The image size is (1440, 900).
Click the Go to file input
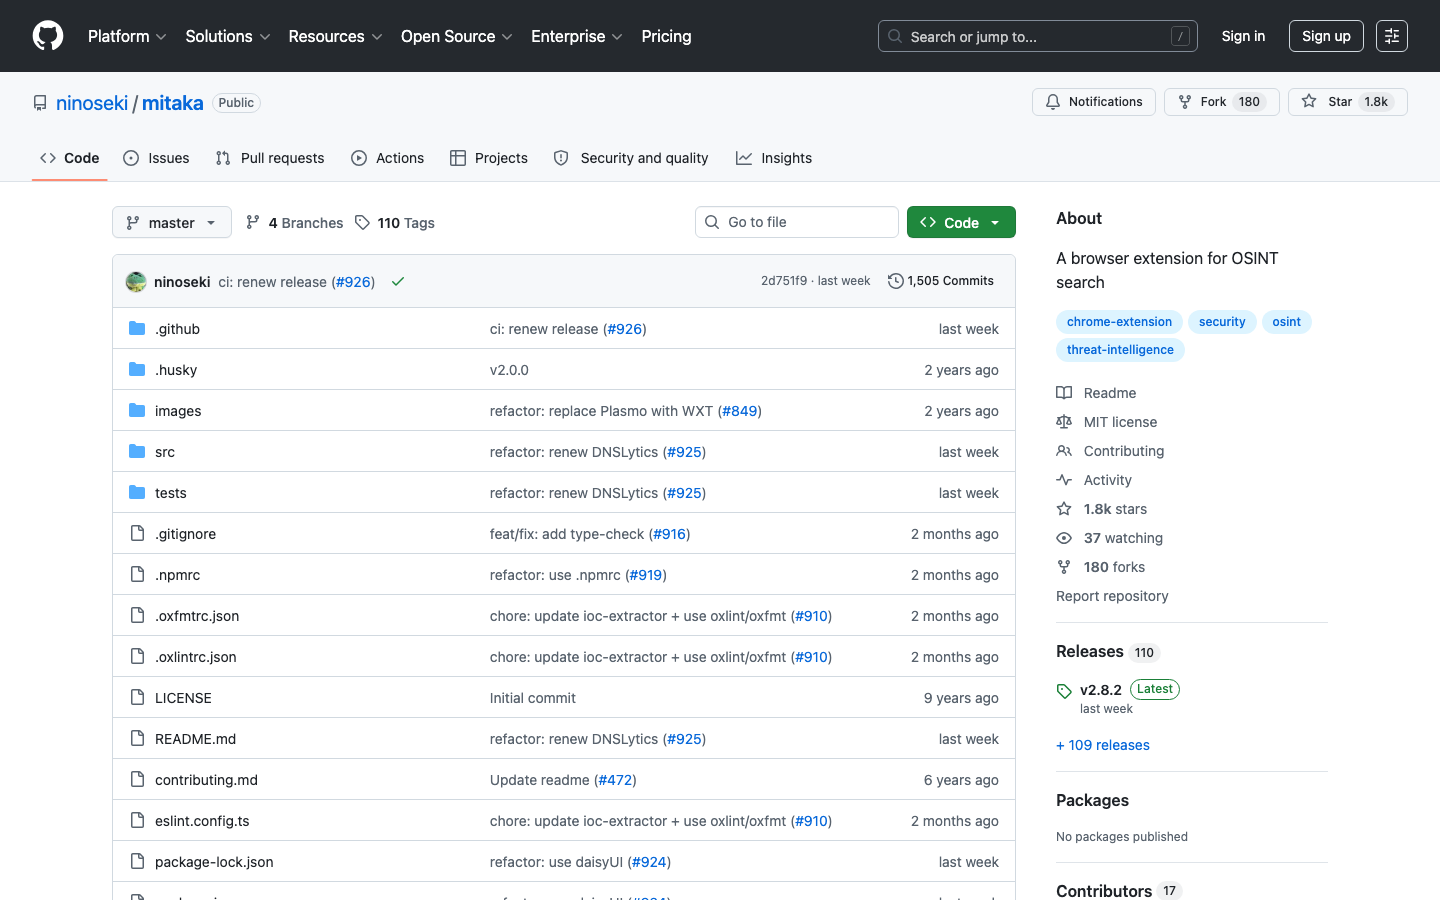pyautogui.click(x=797, y=222)
